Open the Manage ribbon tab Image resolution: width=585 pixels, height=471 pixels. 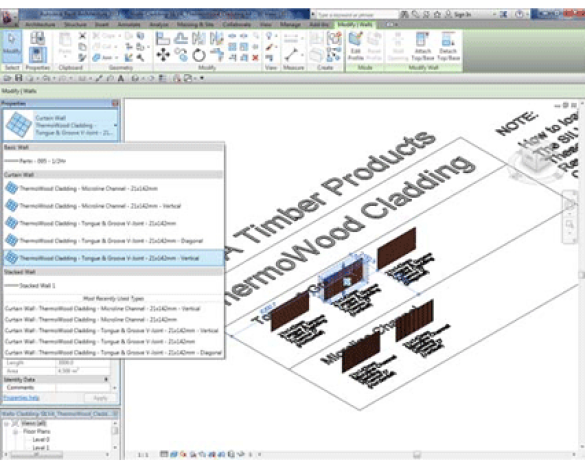[x=290, y=25]
